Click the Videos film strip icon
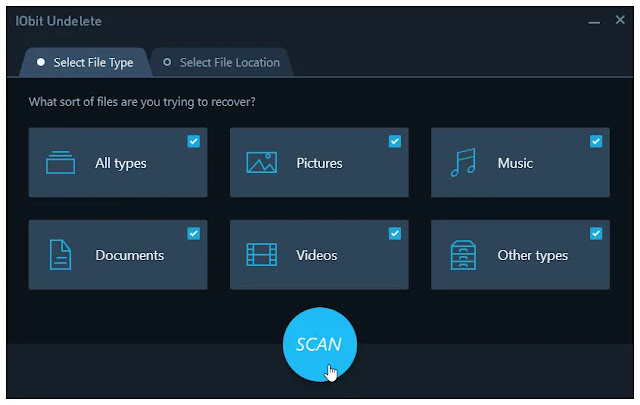The height and width of the screenshot is (405, 640). coord(262,255)
